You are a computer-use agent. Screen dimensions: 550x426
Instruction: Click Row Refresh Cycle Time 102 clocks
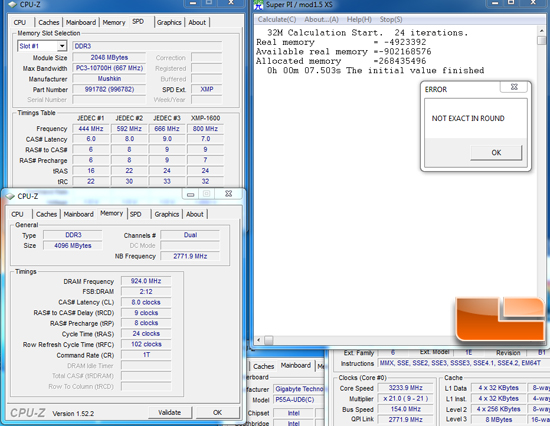146,344
